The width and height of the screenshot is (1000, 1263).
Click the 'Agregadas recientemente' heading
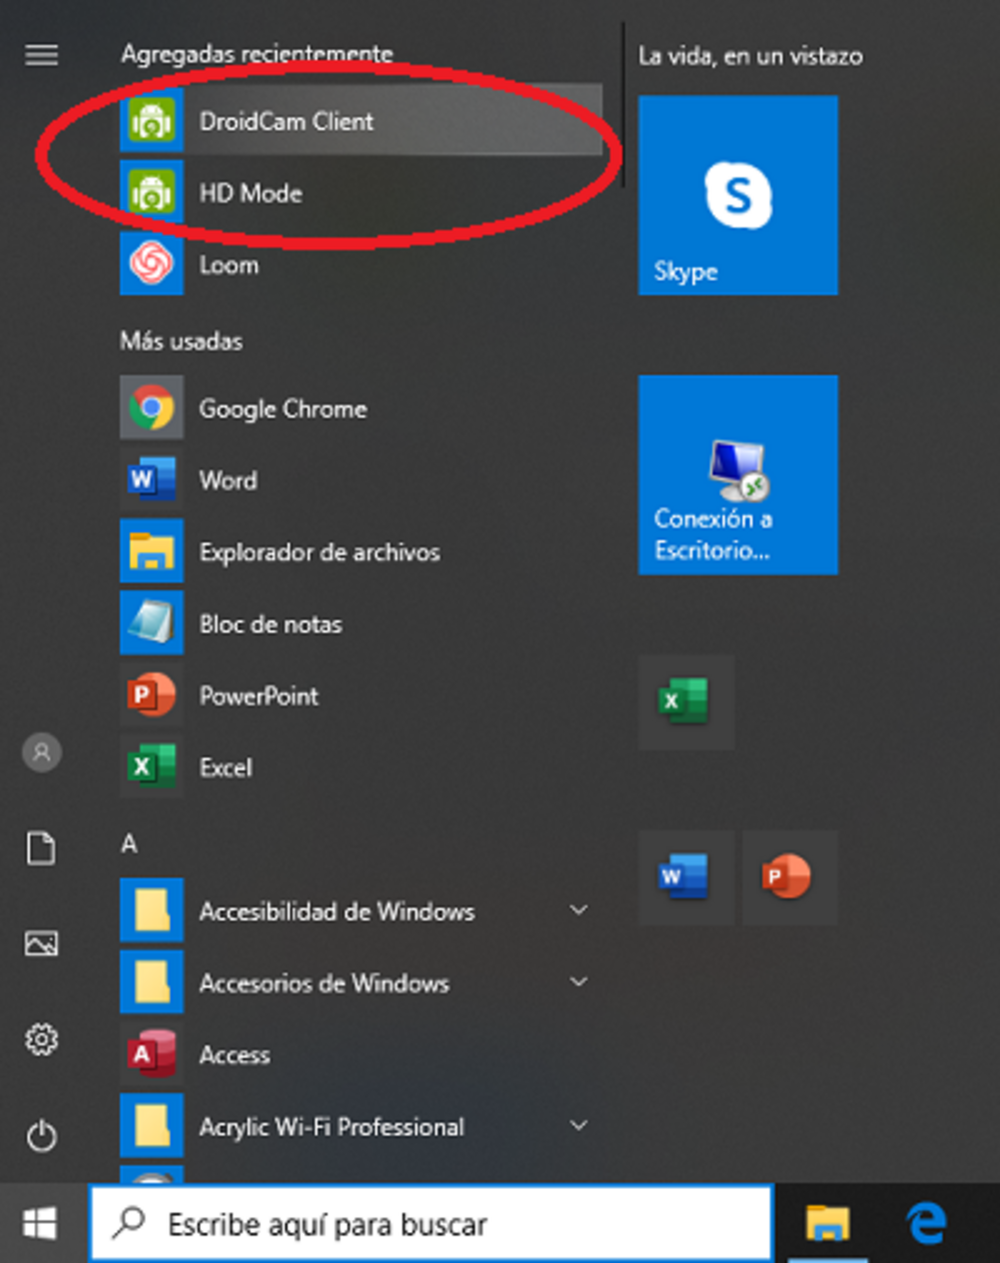coord(257,54)
